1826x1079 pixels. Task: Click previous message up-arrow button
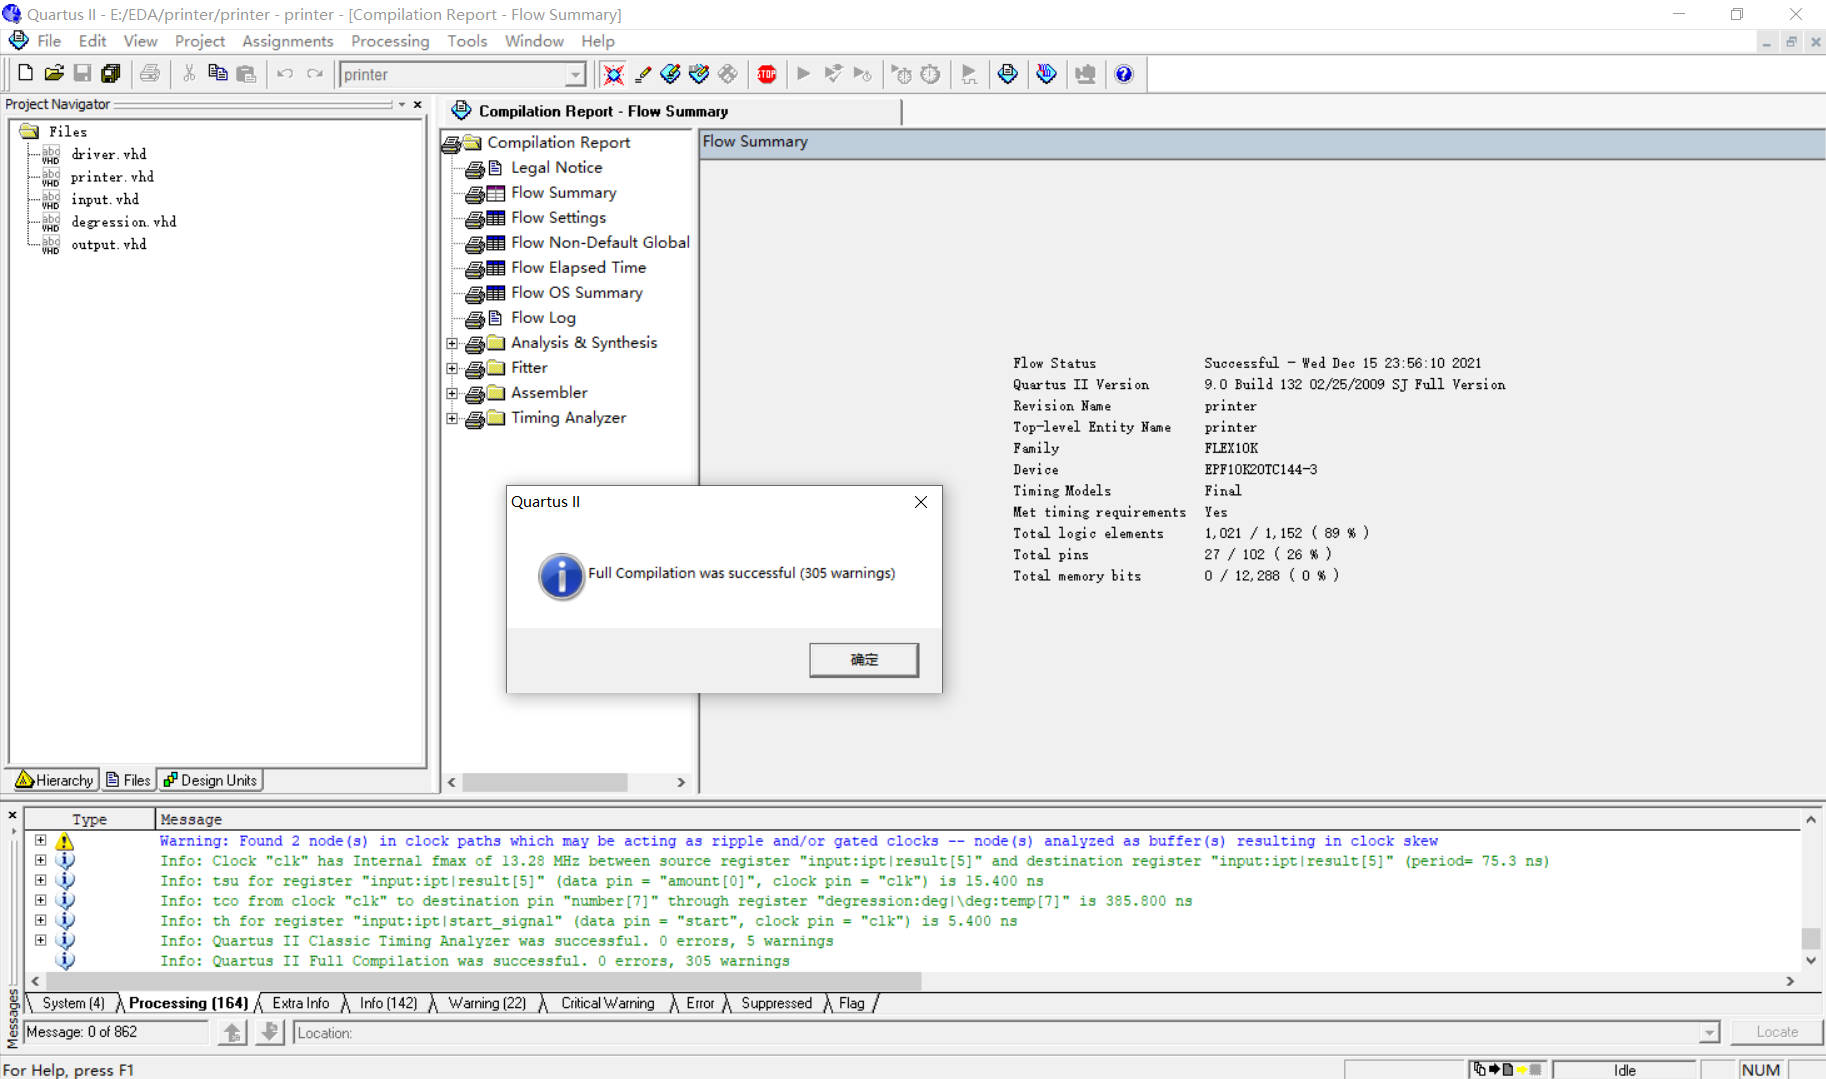click(x=233, y=1032)
